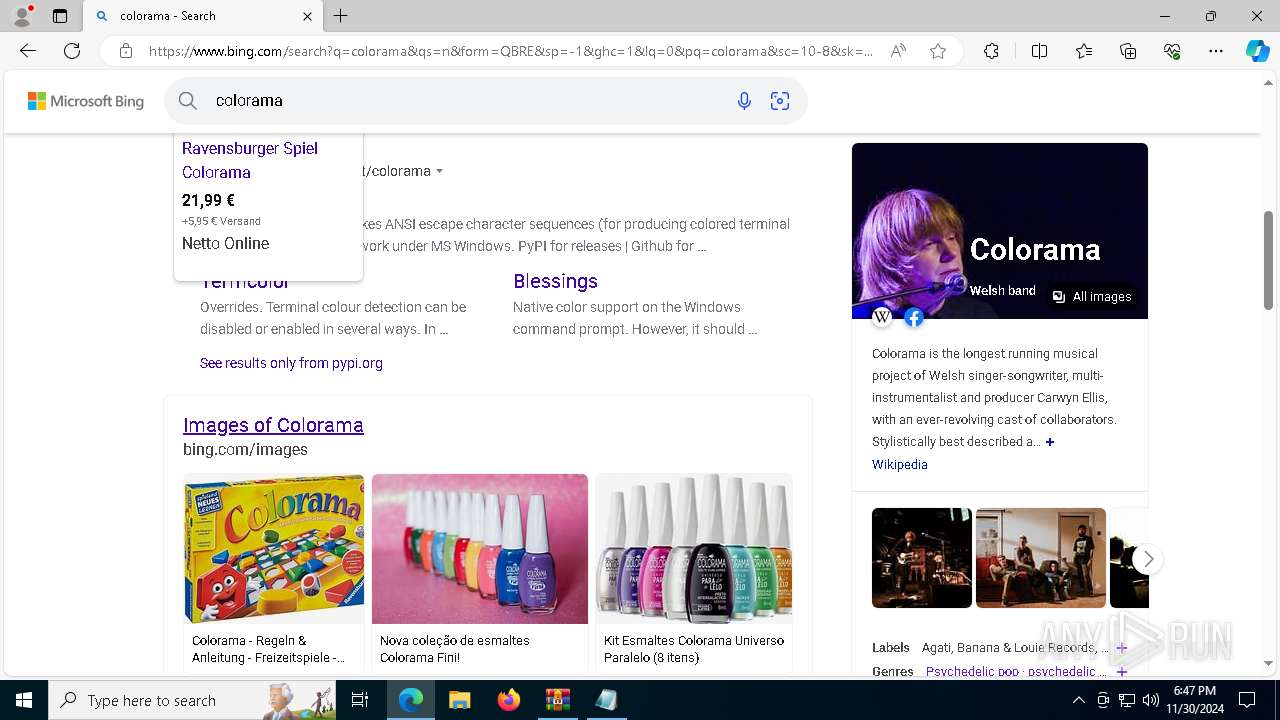Open a new tab with plus icon
This screenshot has width=1280, height=720.
tap(341, 16)
